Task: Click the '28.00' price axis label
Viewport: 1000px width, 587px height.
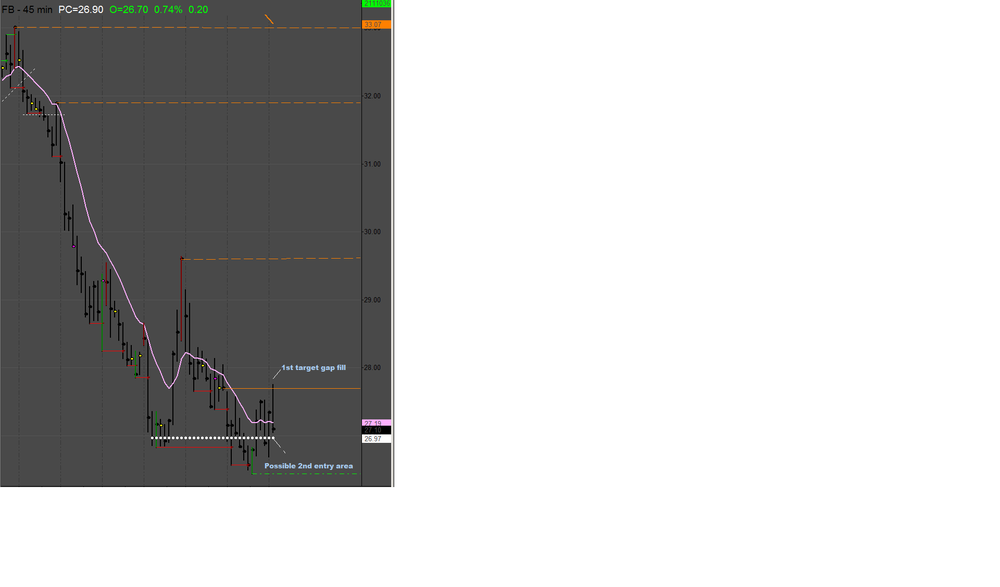Action: coord(372,368)
